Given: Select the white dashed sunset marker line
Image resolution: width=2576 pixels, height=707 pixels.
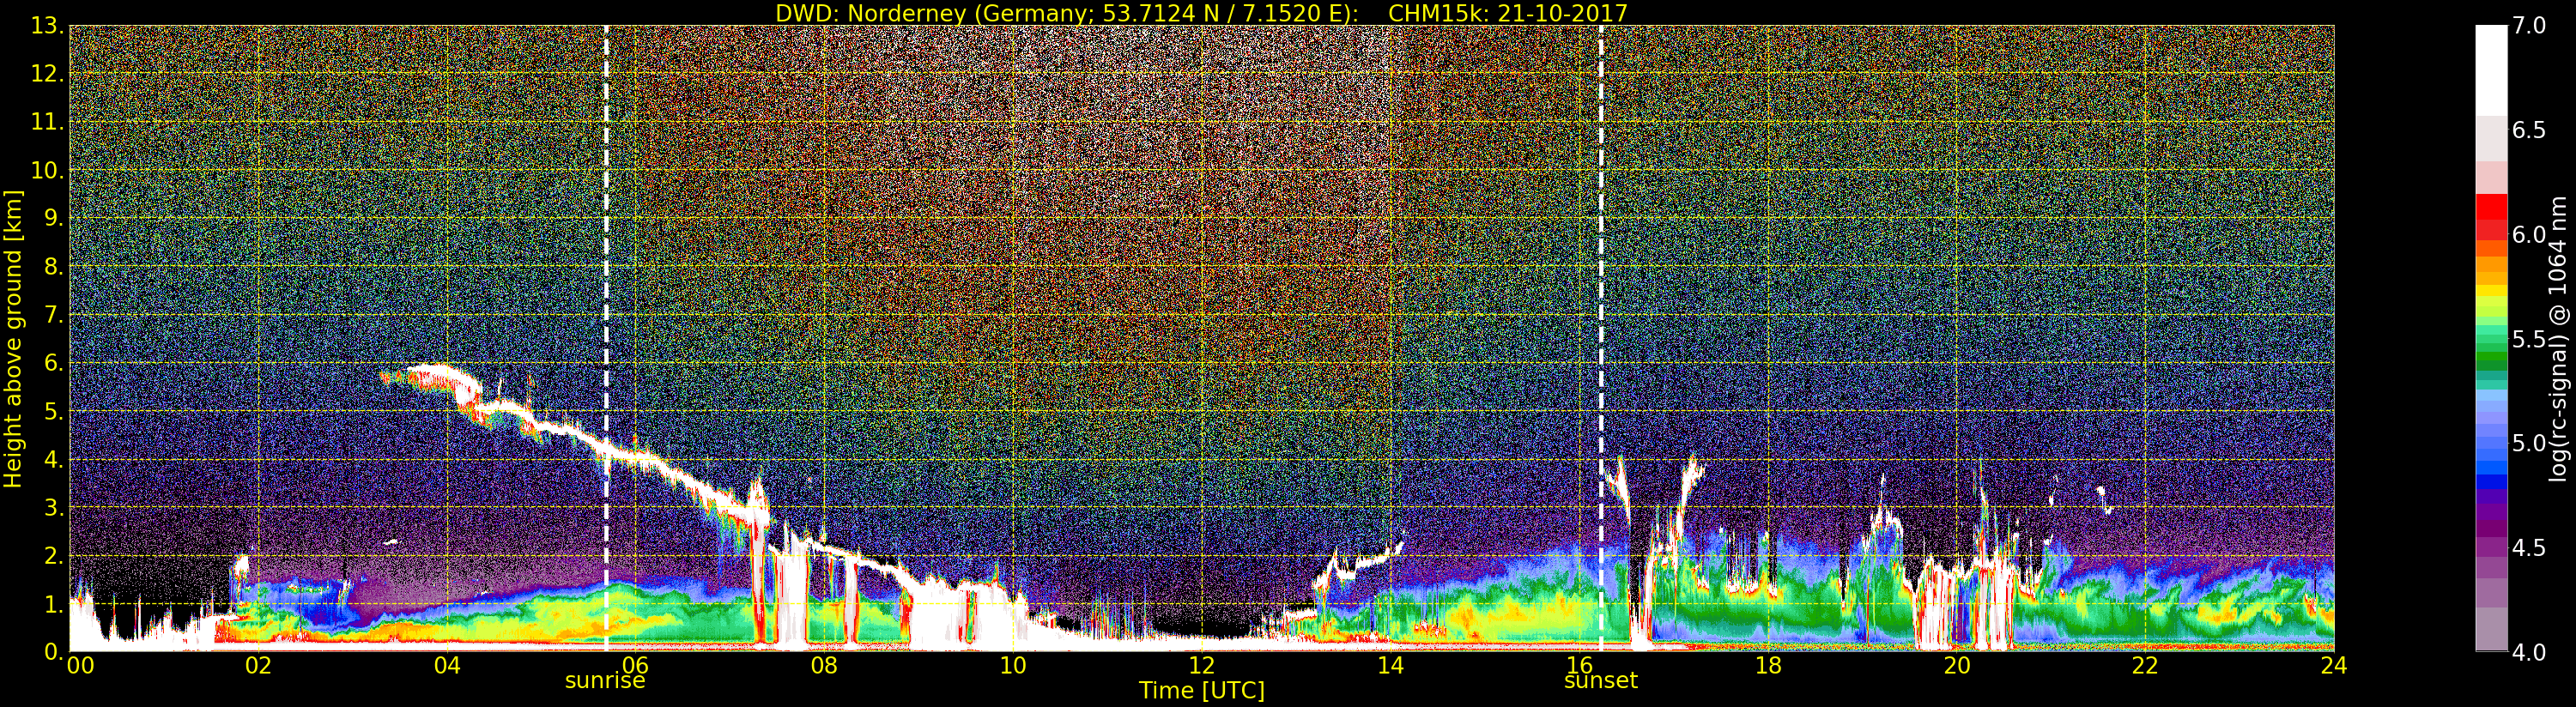Looking at the screenshot, I should pos(1601,338).
